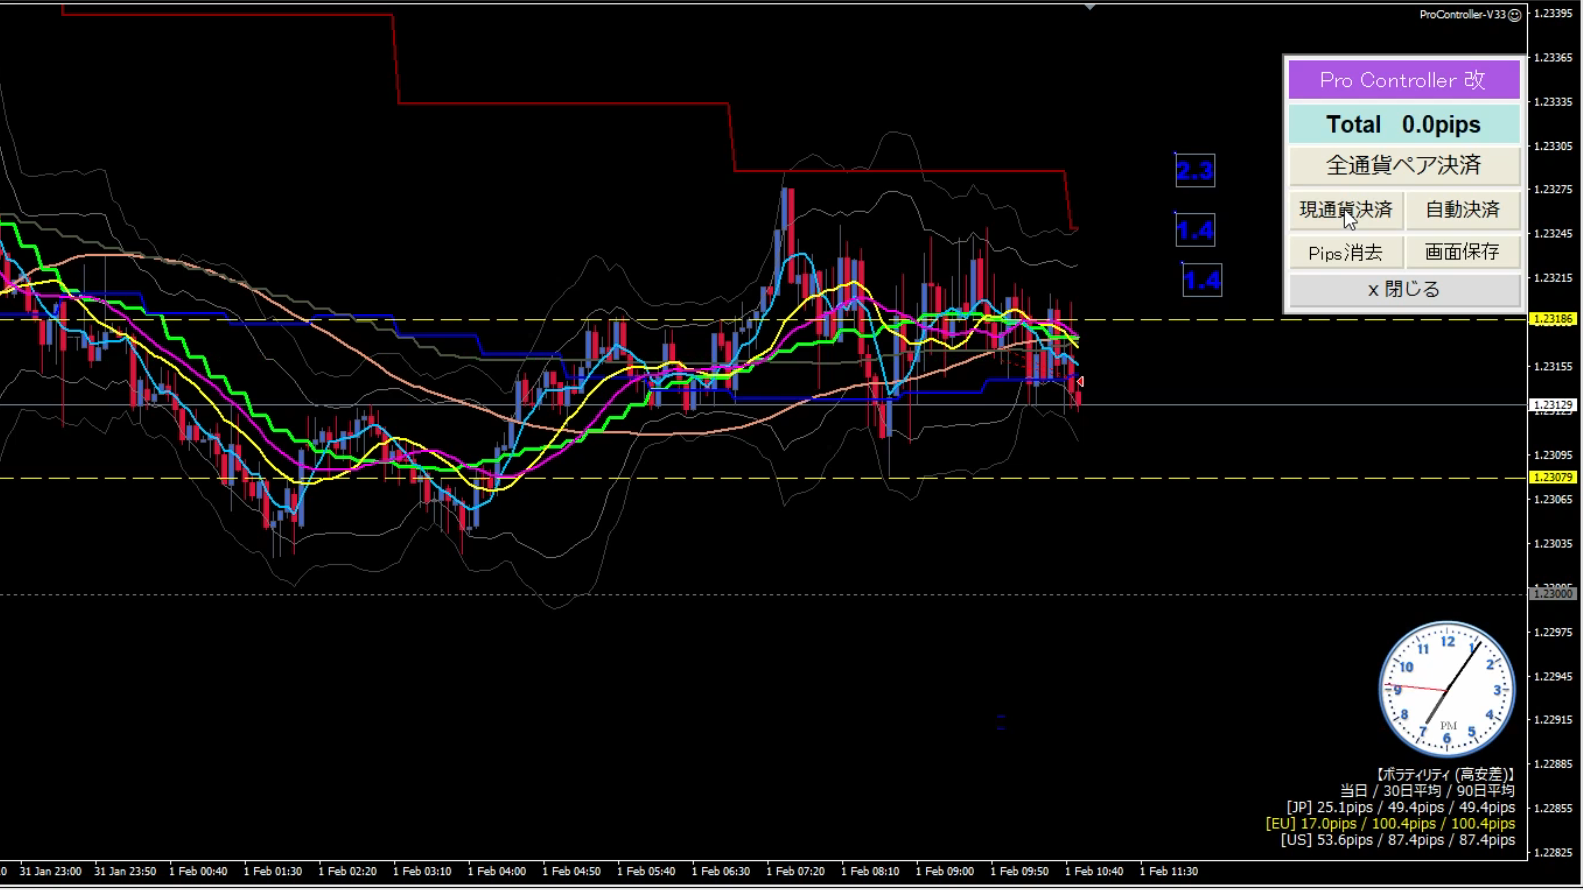Screen dimensions: 1583x890
Task: Click the 31 Jan 23:00 time label
Action: (50, 872)
